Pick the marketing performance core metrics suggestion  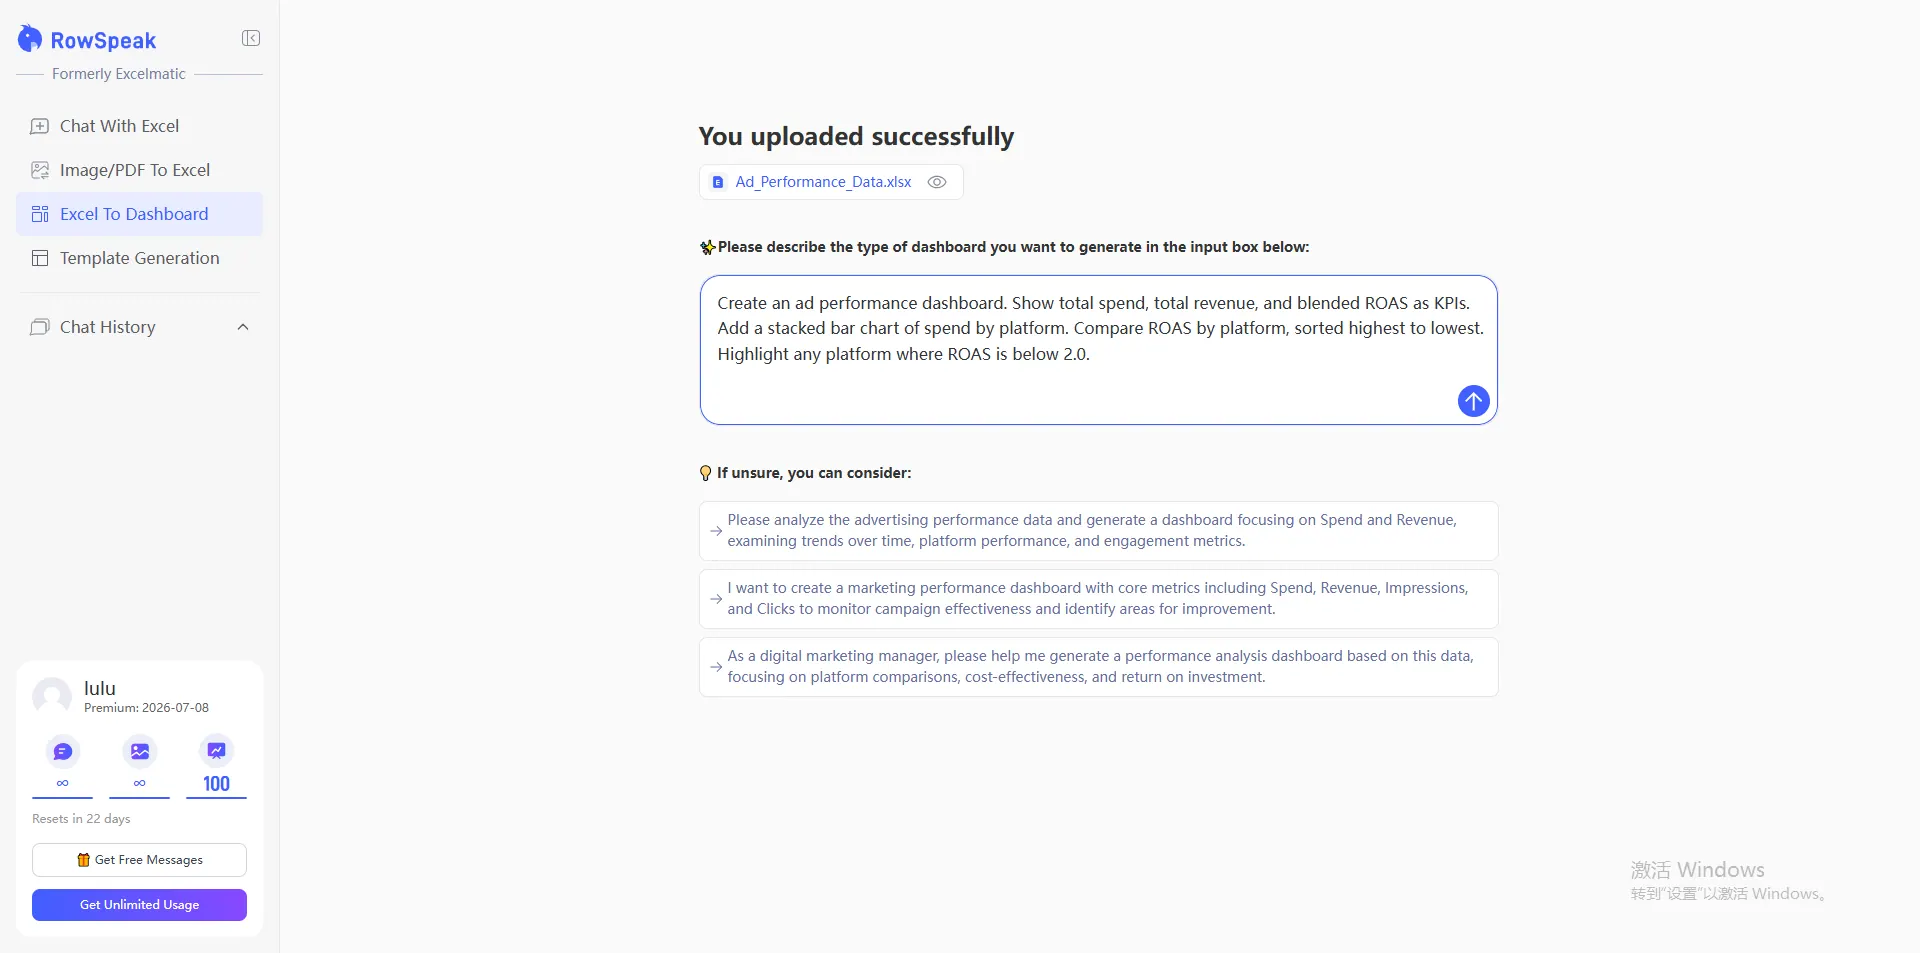click(1098, 599)
